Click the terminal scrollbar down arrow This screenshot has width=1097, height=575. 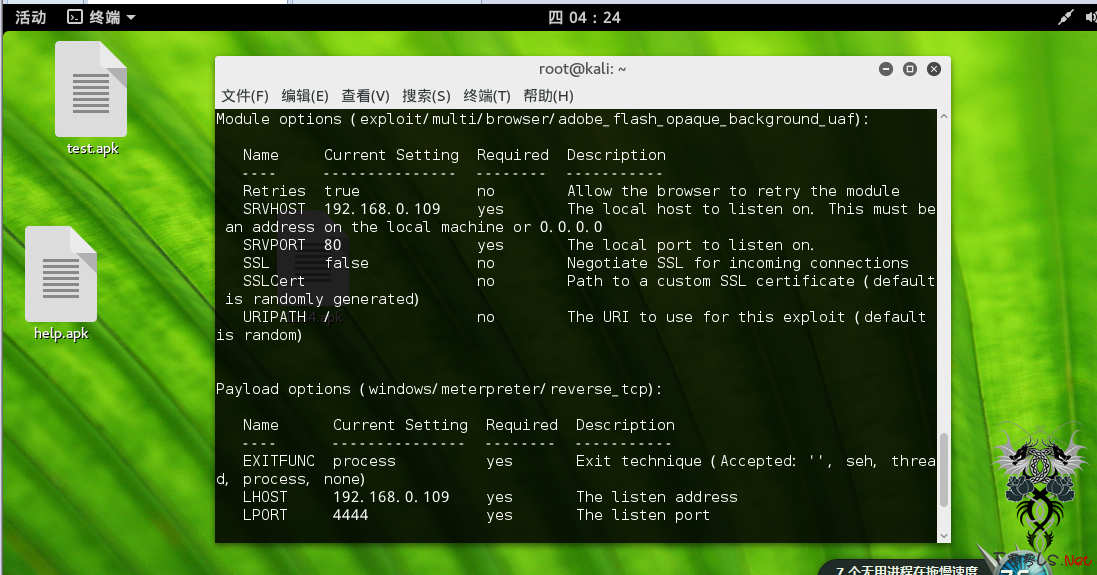944,536
